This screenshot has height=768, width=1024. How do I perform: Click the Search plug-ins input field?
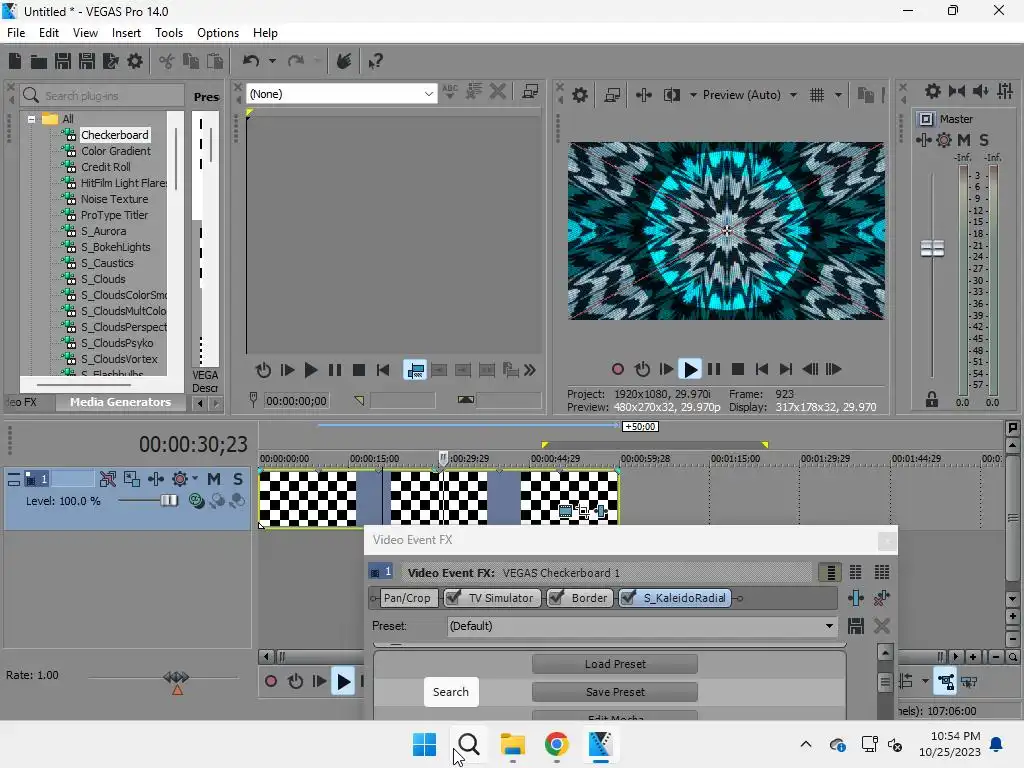coord(103,95)
